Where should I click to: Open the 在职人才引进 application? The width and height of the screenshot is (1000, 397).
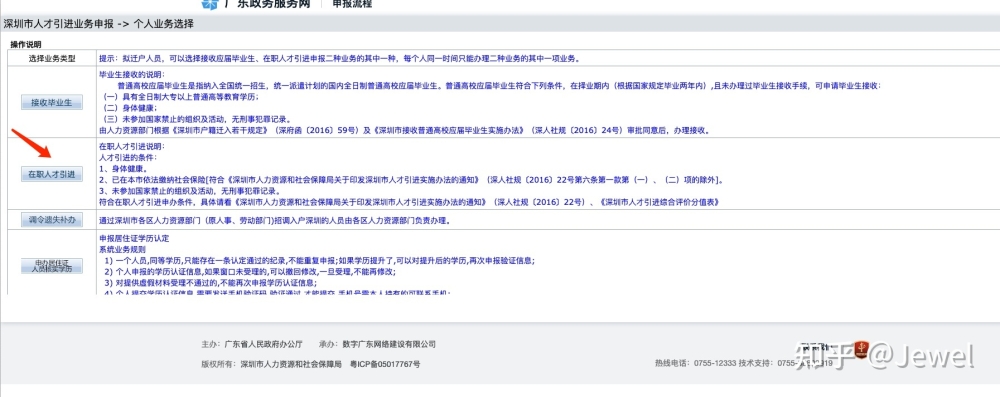coord(52,174)
